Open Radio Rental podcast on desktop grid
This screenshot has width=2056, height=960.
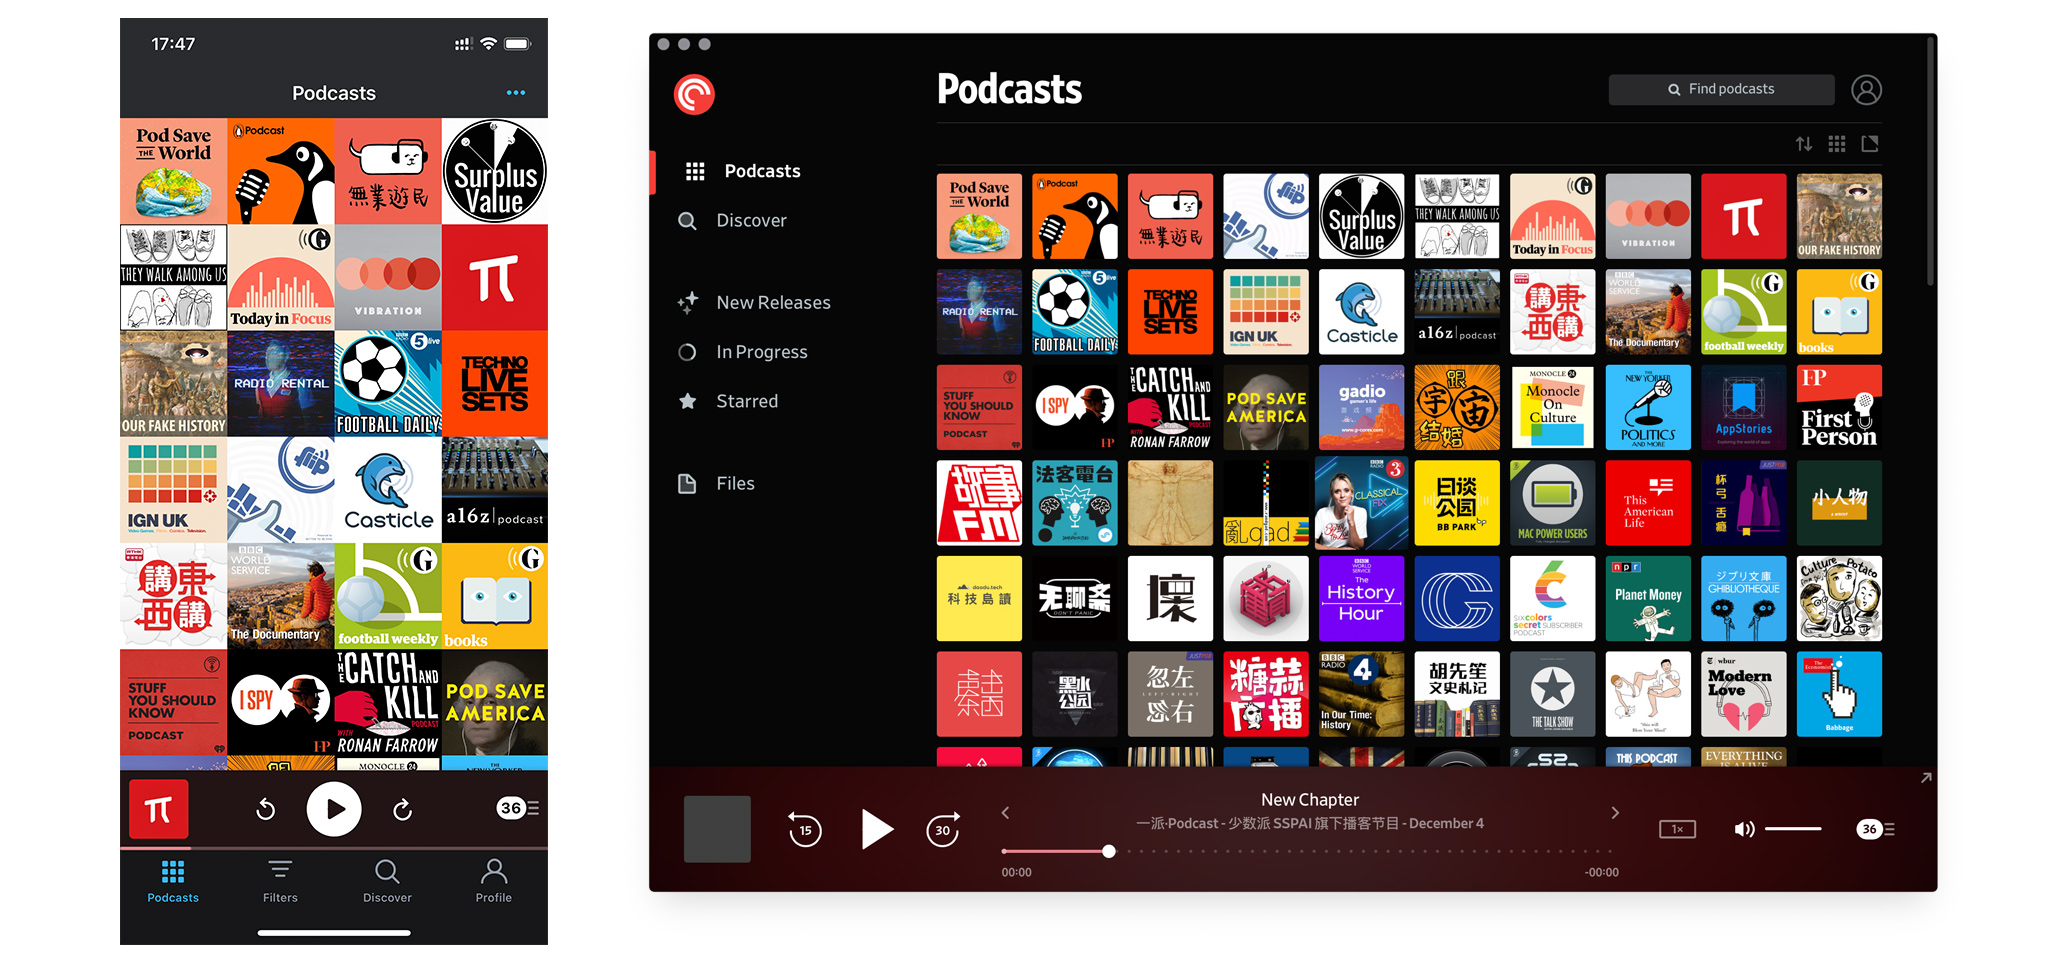pos(979,312)
